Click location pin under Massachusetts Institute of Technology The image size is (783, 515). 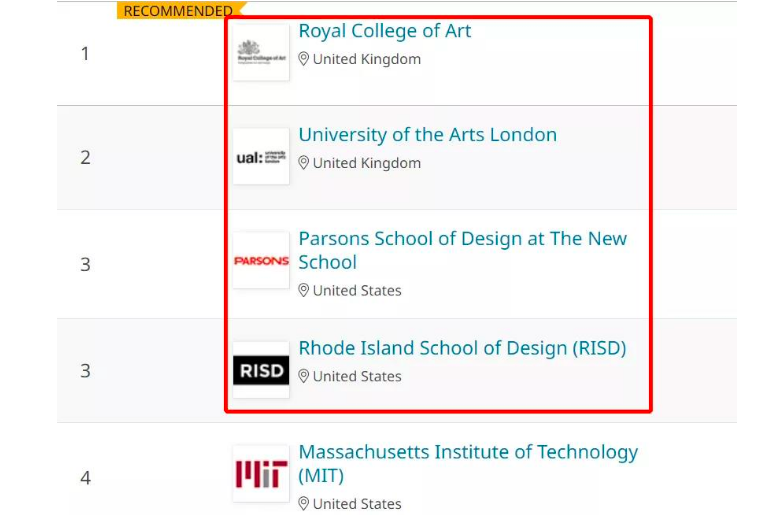click(x=304, y=504)
